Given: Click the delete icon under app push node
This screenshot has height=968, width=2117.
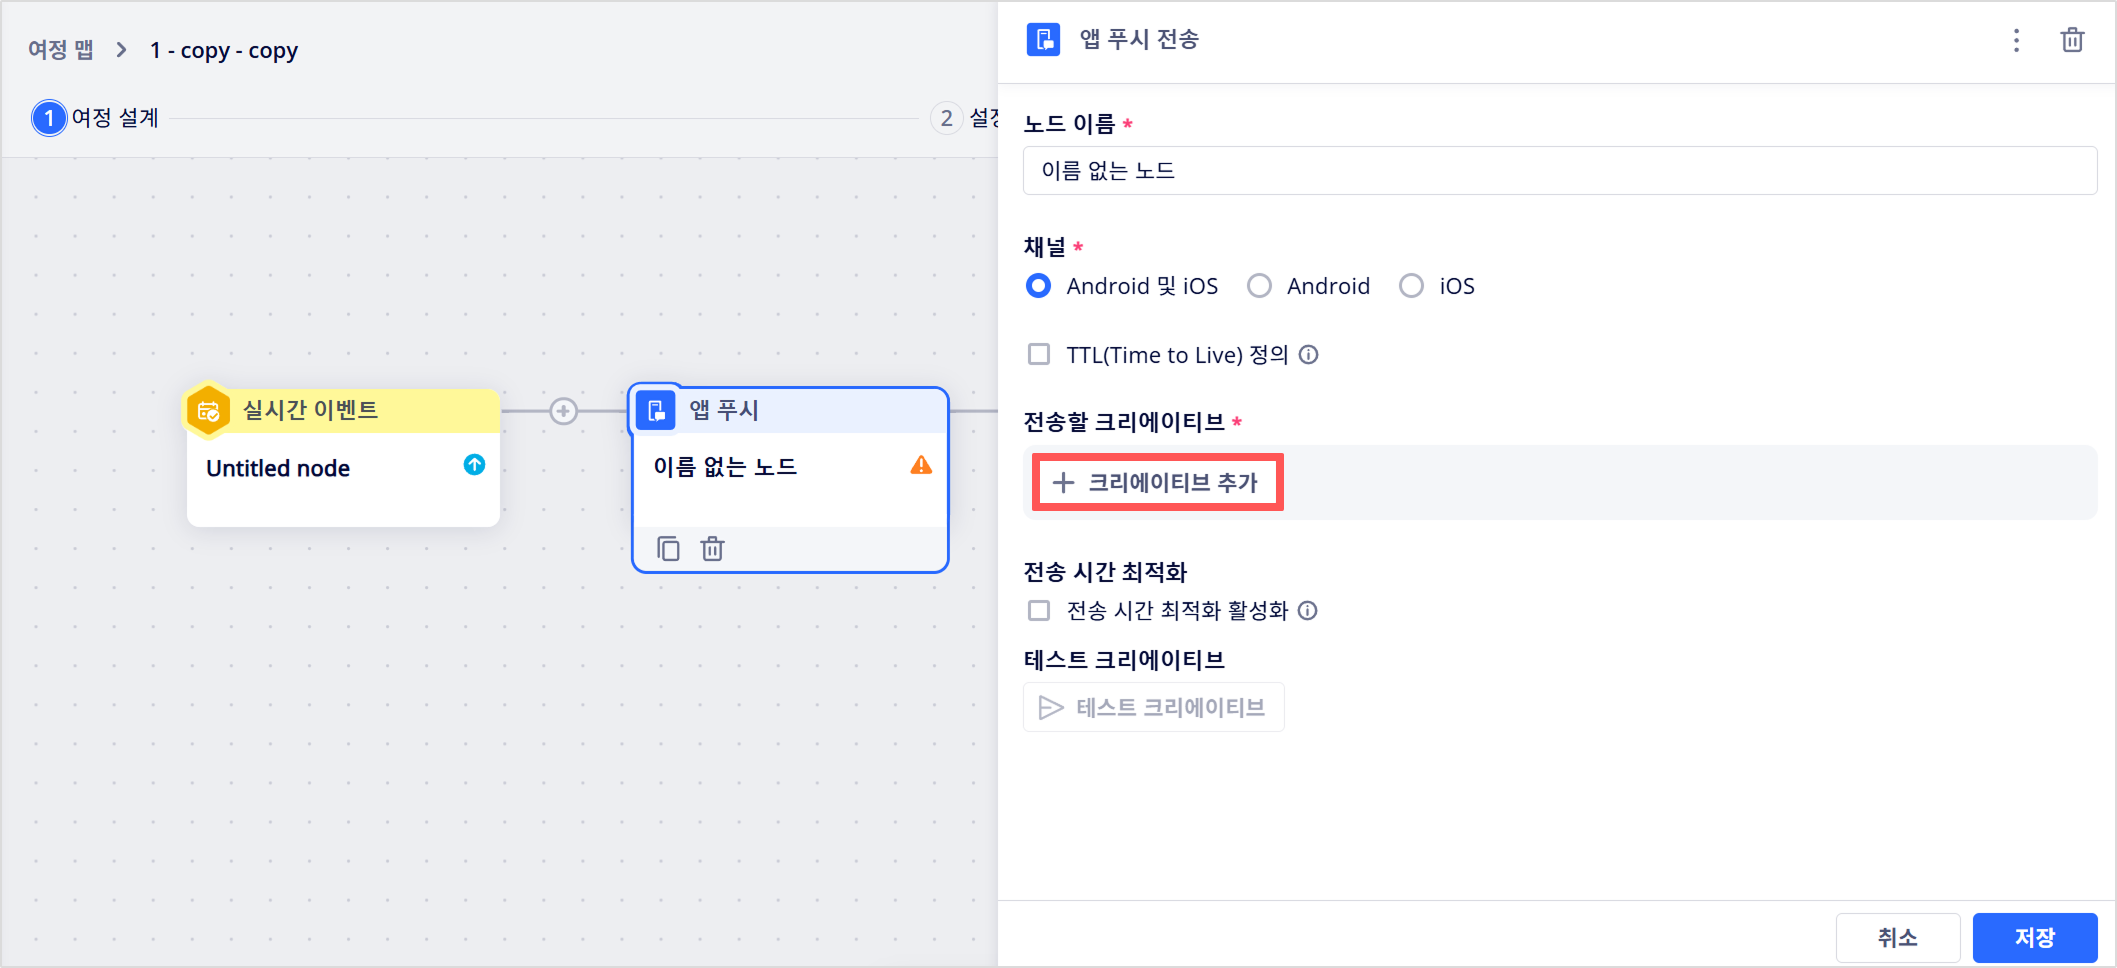Looking at the screenshot, I should tap(712, 549).
